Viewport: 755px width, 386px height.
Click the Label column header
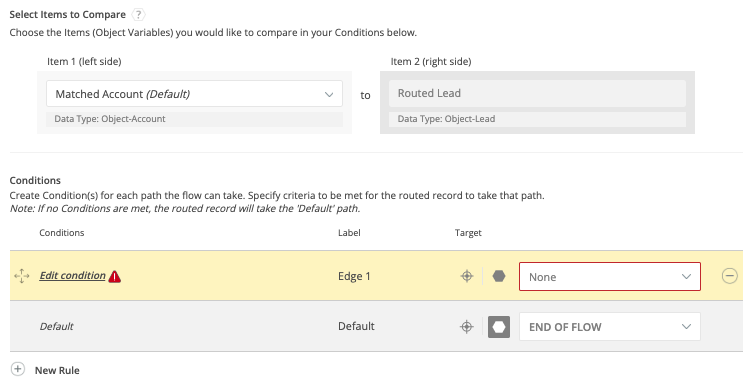(349, 233)
